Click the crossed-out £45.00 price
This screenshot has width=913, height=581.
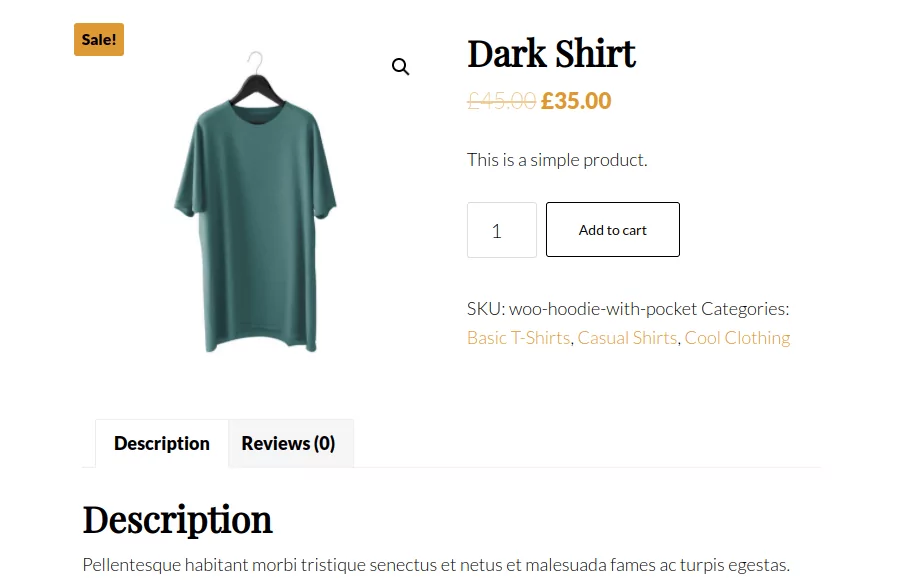pos(501,101)
